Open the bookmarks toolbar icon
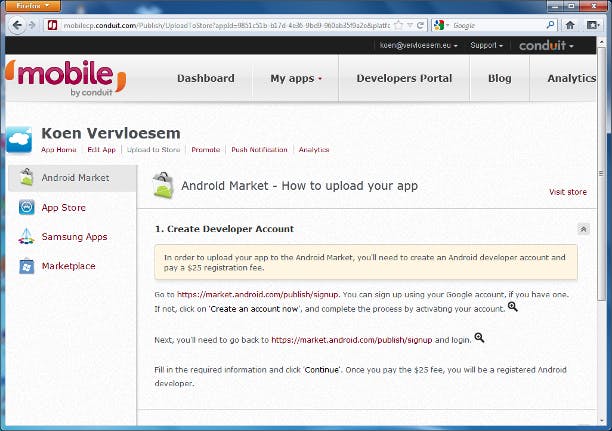This screenshot has width=612, height=431. pos(592,25)
